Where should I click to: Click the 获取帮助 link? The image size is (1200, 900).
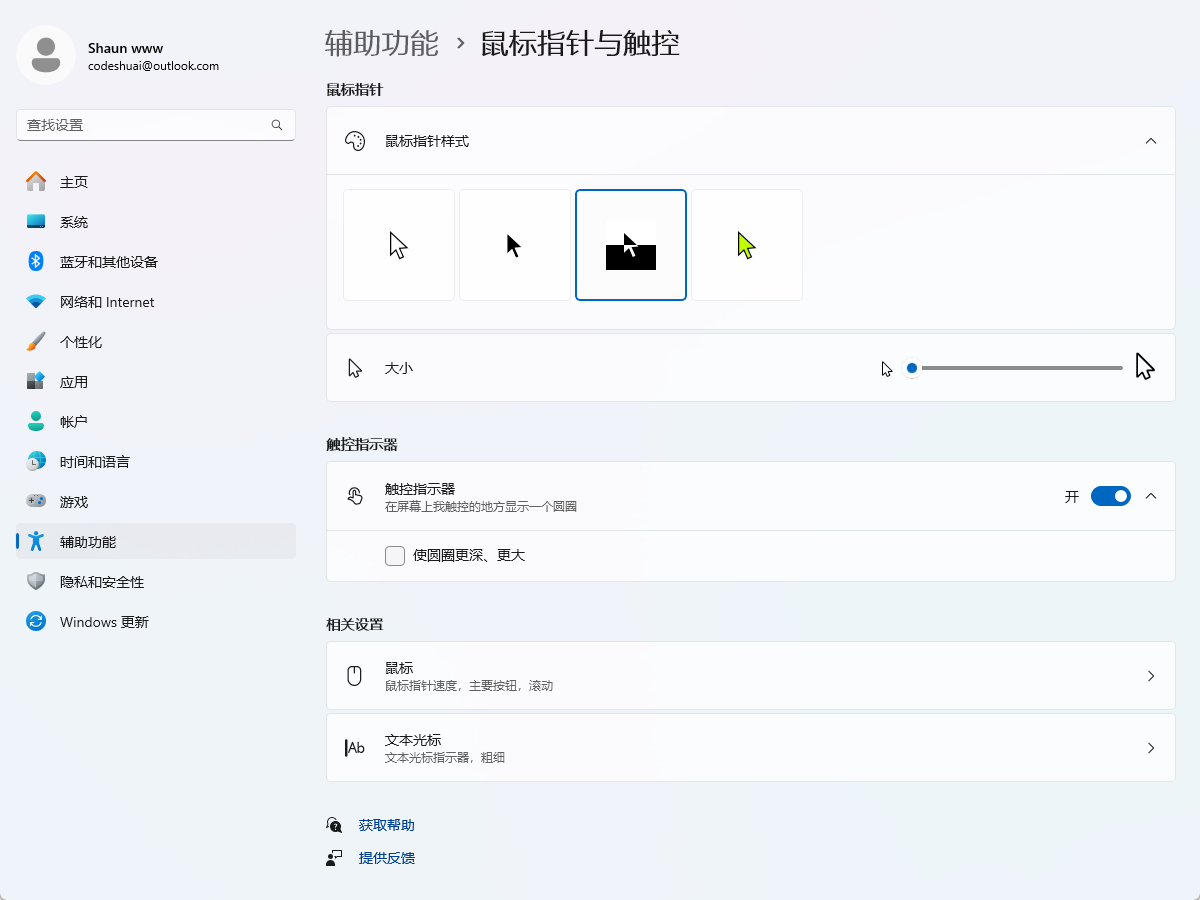point(385,824)
